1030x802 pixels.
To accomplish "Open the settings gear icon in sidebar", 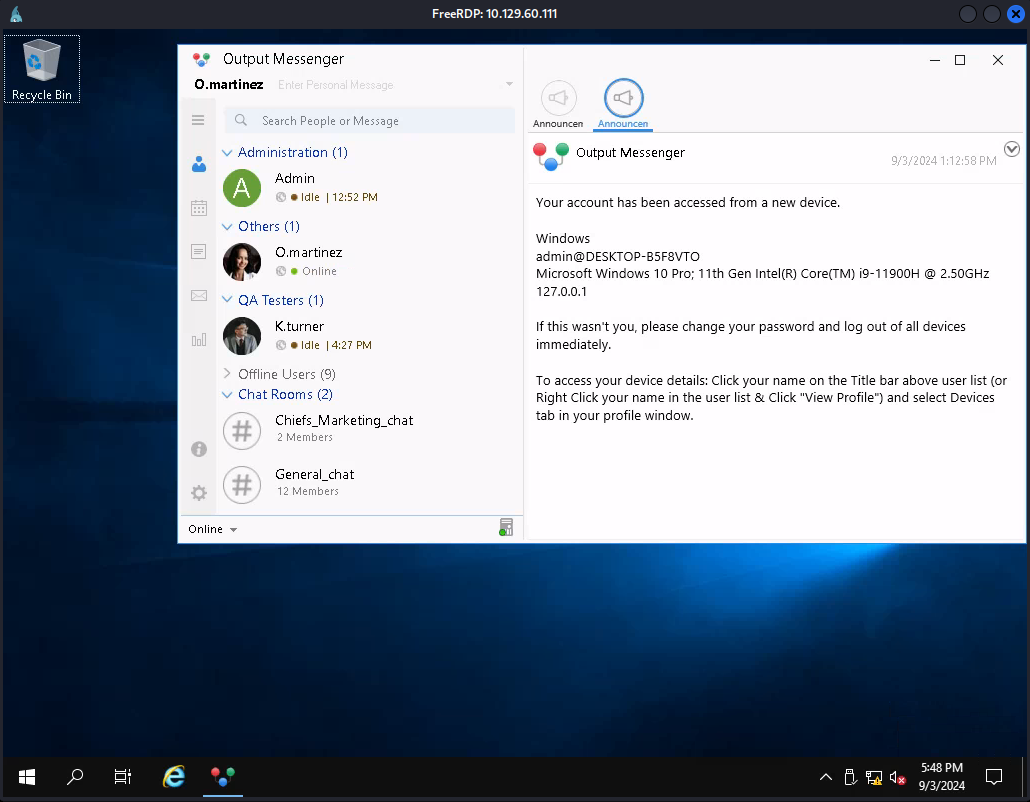I will point(198,493).
